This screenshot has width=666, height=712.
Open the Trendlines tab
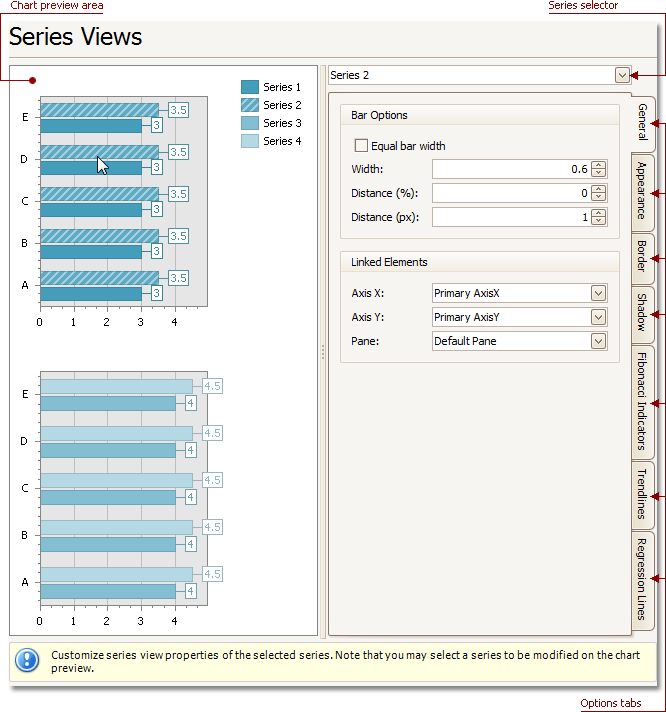click(642, 495)
